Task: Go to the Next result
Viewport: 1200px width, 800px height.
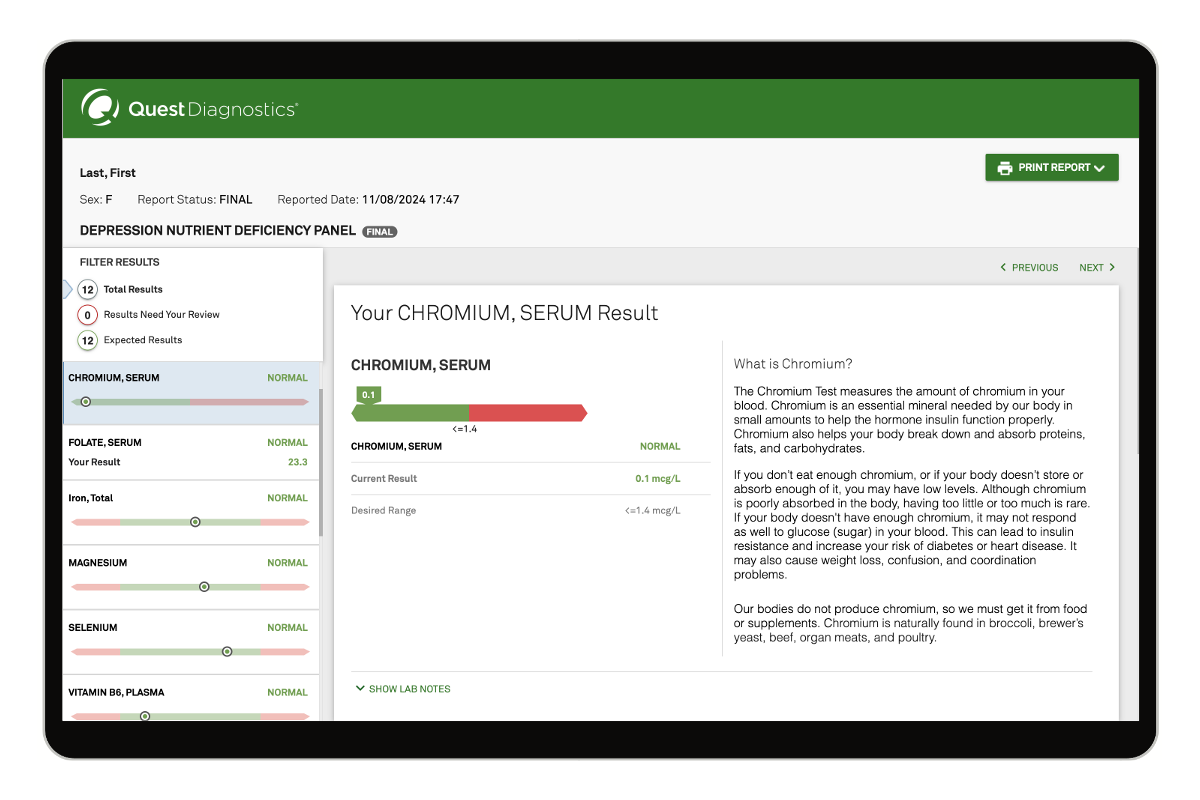Action: (x=1091, y=268)
